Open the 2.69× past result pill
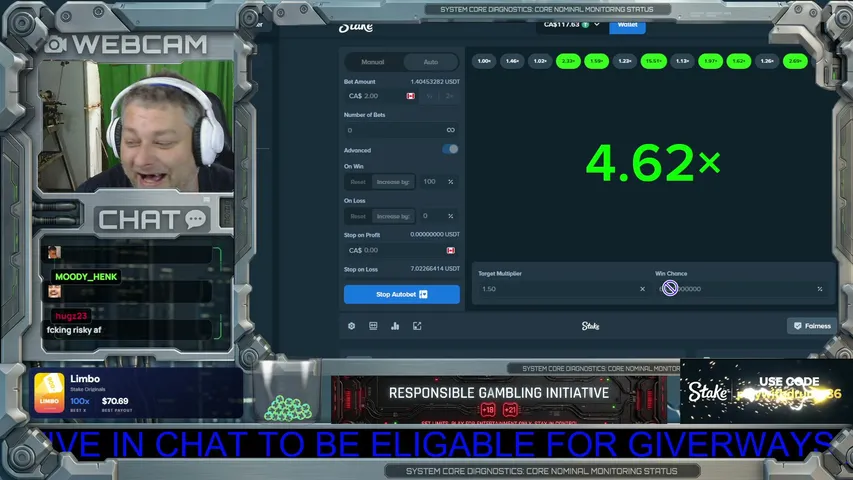The image size is (853, 480). pos(795,61)
